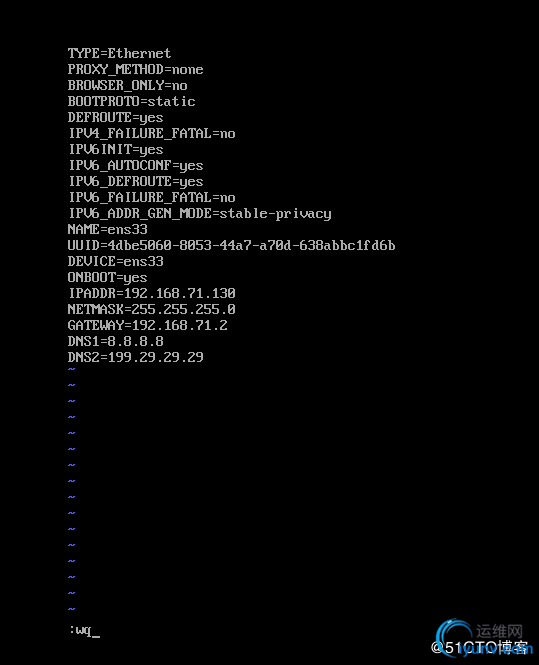The height and width of the screenshot is (665, 539).
Task: Click the BROWSER_ONLY=no line
Action: point(127,85)
